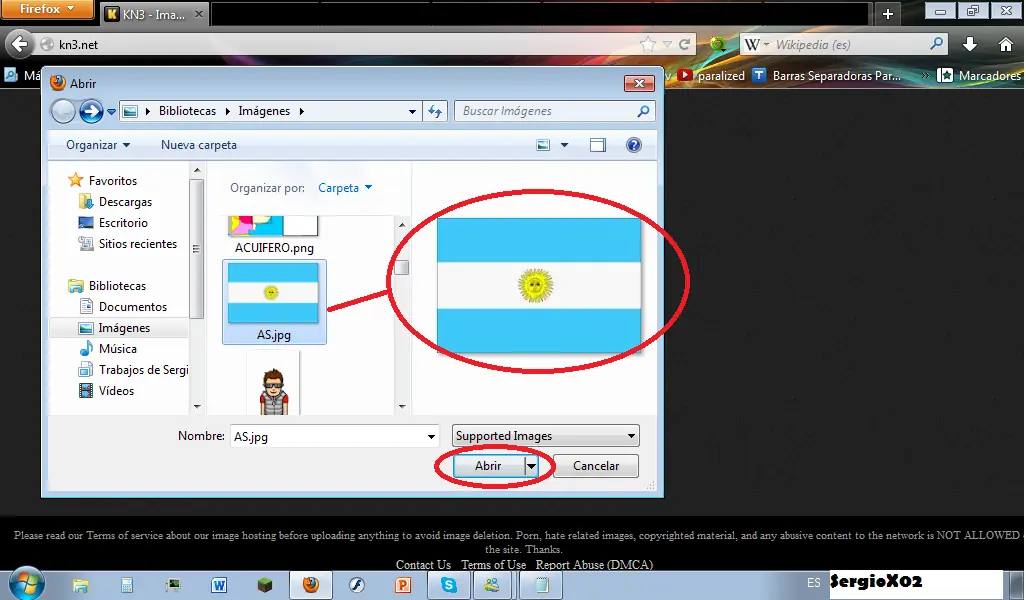Open Sitios recientes in the navigation pane
Viewport: 1026px width, 600px height.
[x=137, y=243]
